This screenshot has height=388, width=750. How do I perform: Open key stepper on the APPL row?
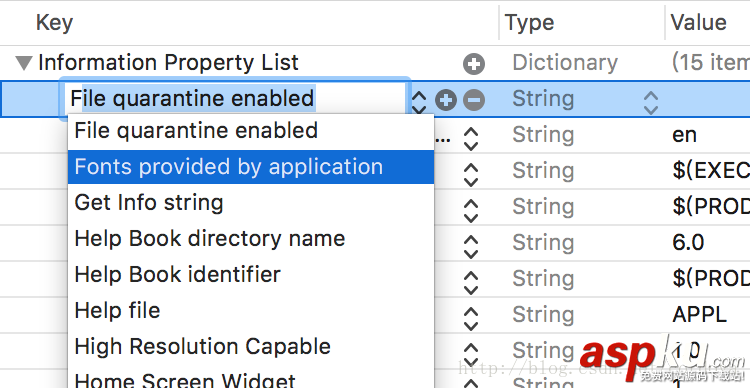(471, 318)
